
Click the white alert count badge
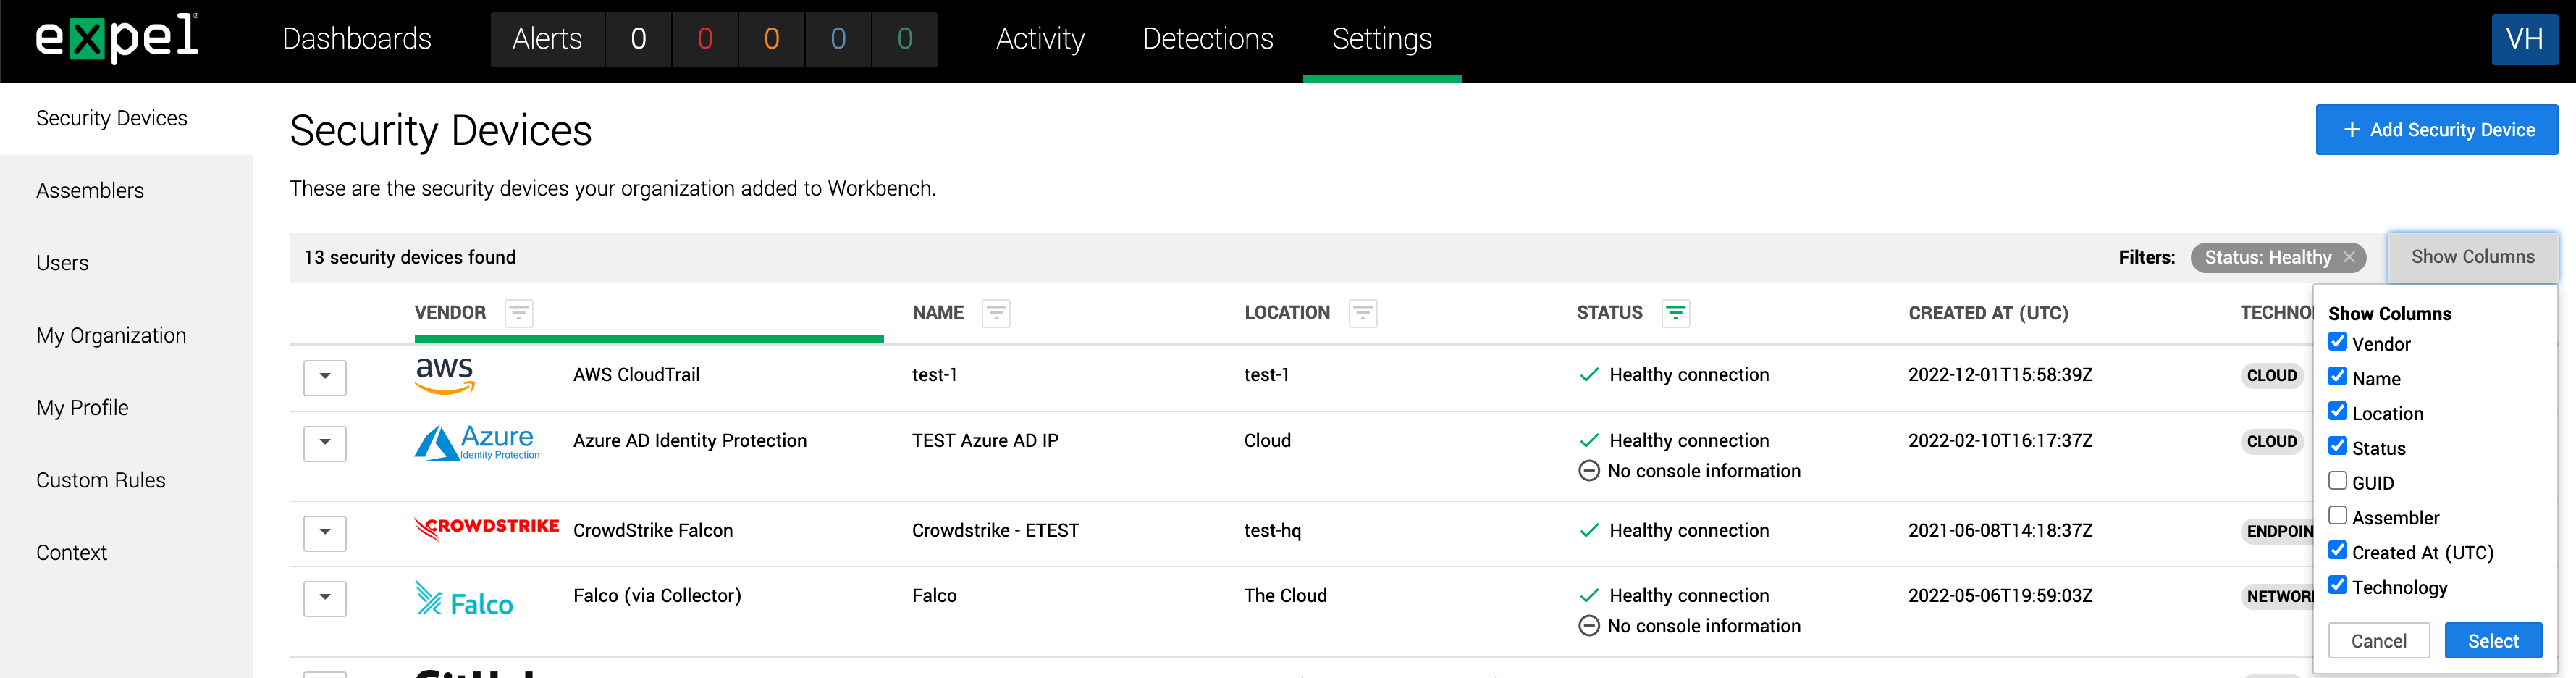638,39
